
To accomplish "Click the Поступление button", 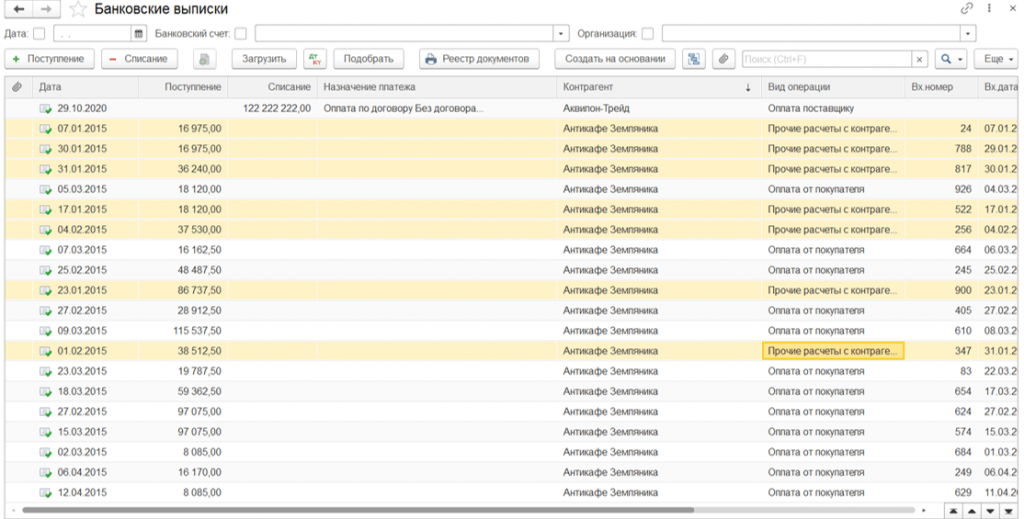I will (50, 59).
